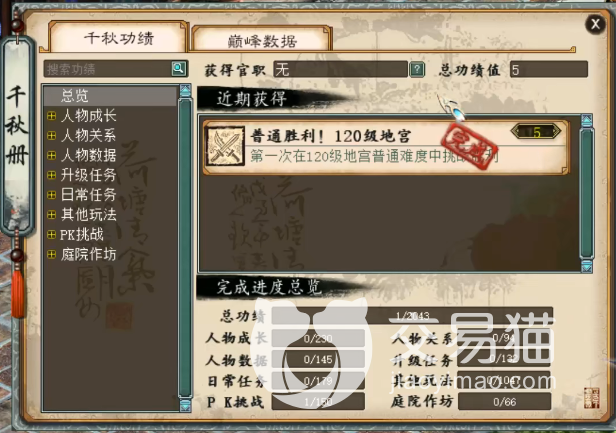616x433 pixels.
Task: Expand the PK挑战 category
Action: (x=51, y=235)
